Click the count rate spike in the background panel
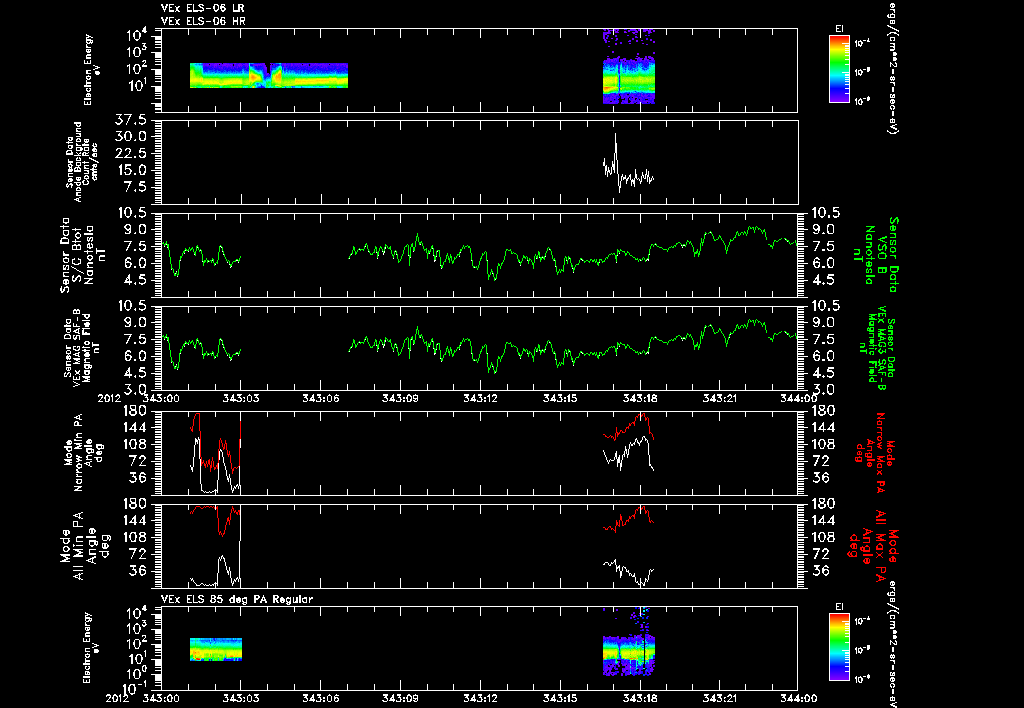 click(x=615, y=147)
